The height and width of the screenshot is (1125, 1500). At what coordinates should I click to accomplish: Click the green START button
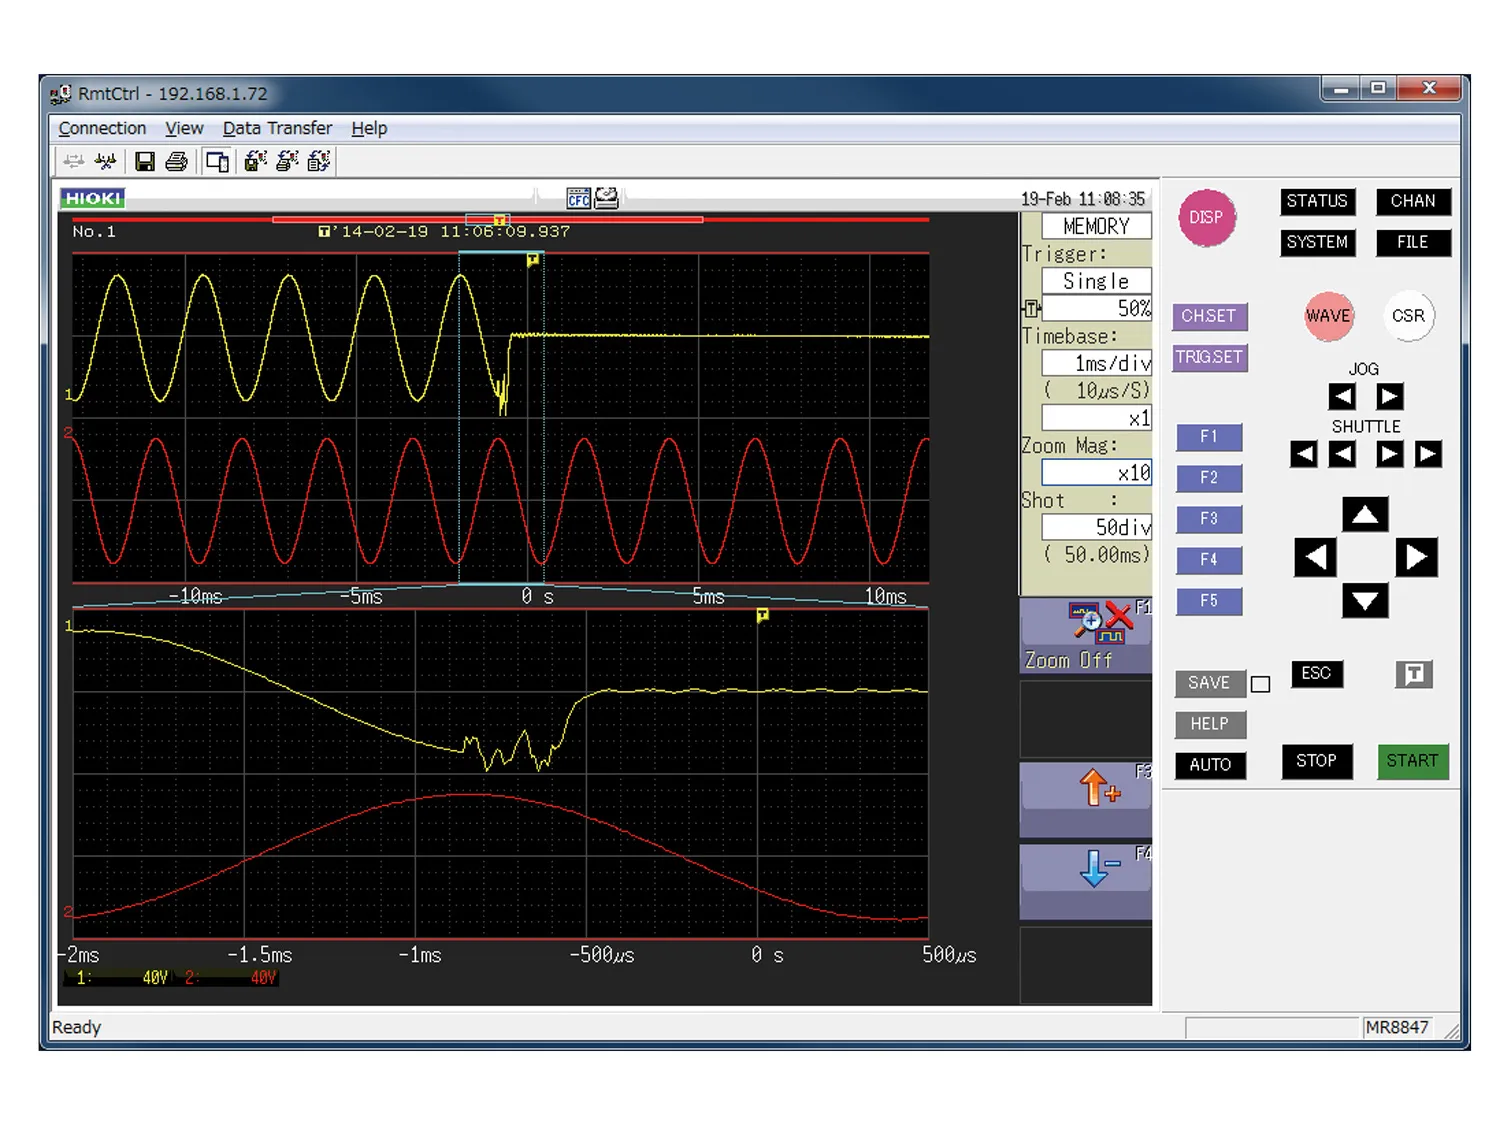pos(1412,761)
